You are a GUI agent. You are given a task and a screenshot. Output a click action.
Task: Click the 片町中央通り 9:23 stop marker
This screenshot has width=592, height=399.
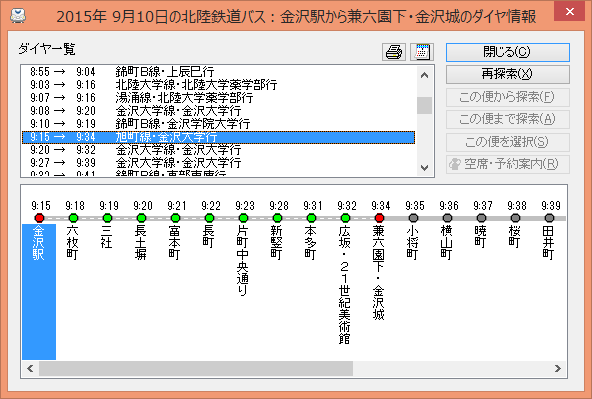[244, 218]
